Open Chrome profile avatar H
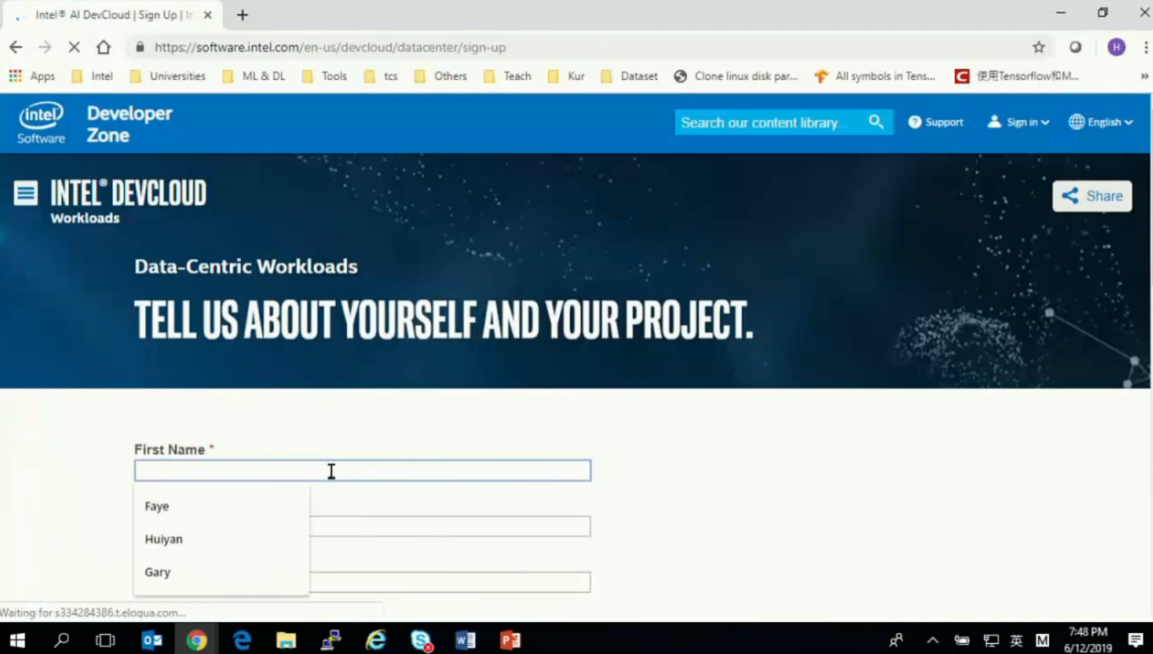This screenshot has width=1153, height=654. point(1116,47)
